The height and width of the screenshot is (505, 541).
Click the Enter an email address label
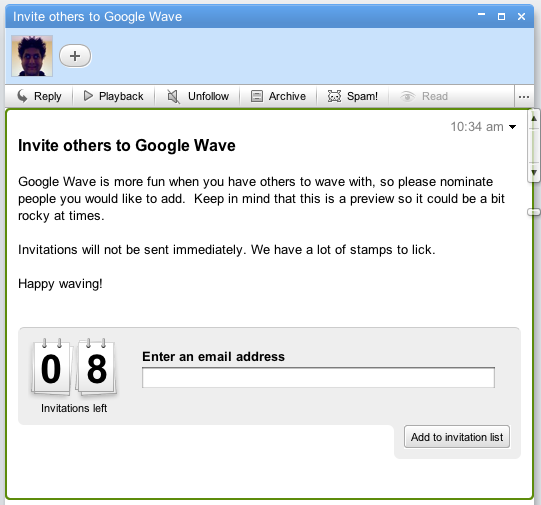(214, 356)
